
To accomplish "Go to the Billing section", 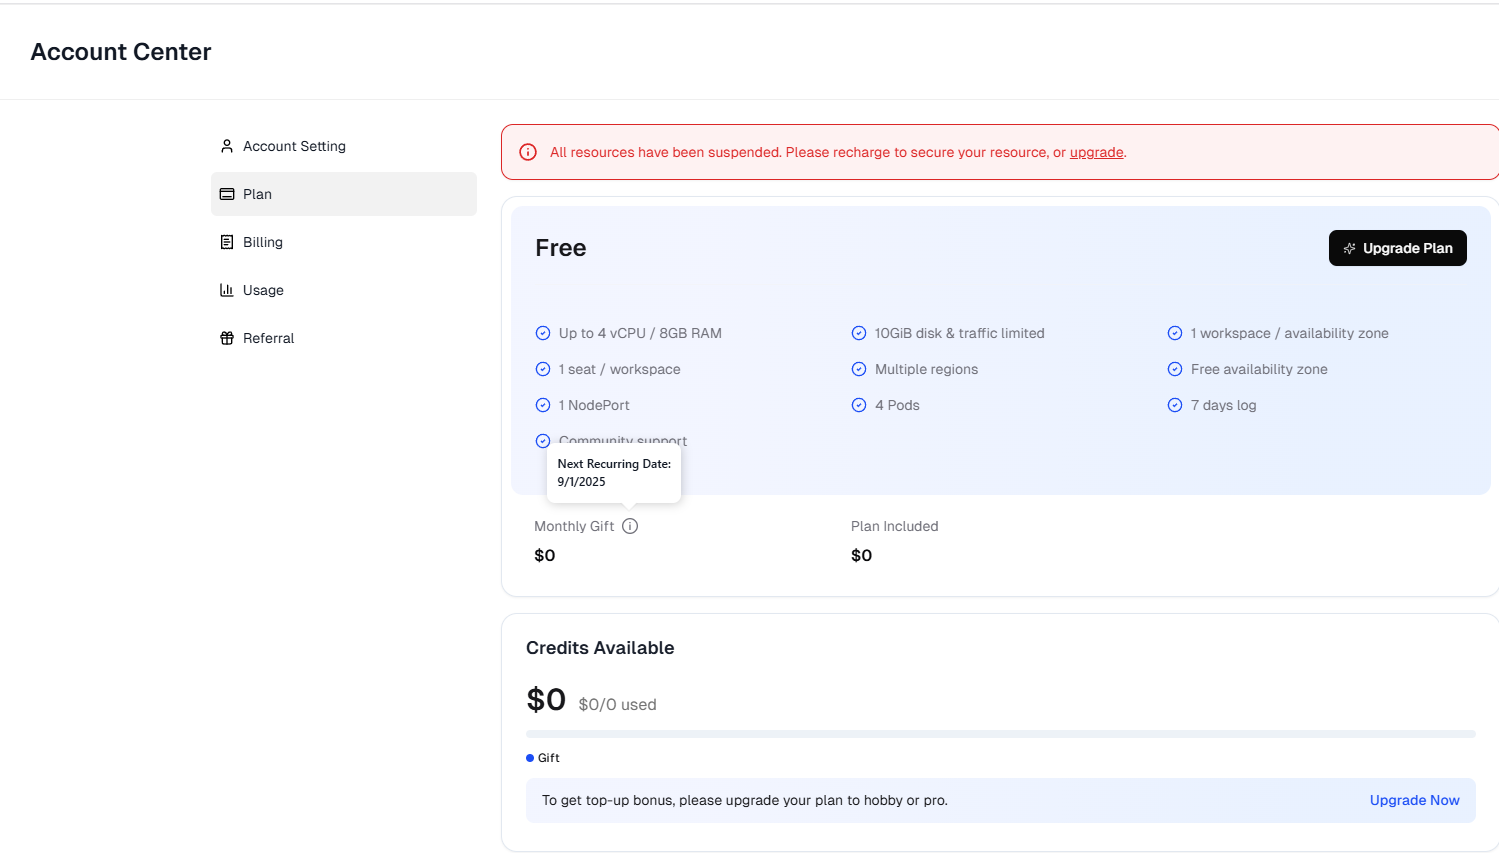I will tap(343, 242).
